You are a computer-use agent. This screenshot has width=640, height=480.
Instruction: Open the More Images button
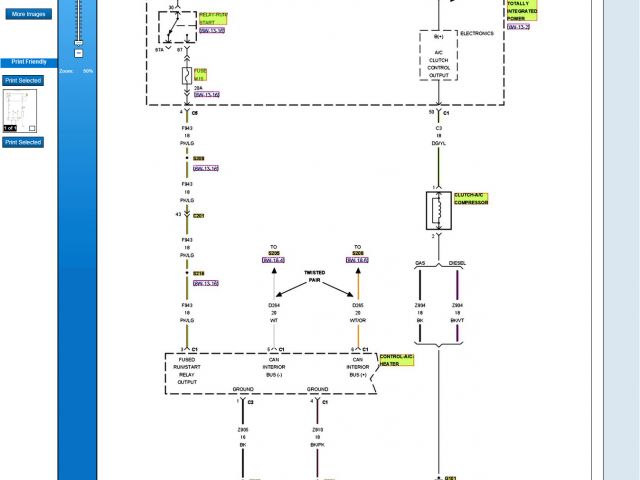click(28, 15)
